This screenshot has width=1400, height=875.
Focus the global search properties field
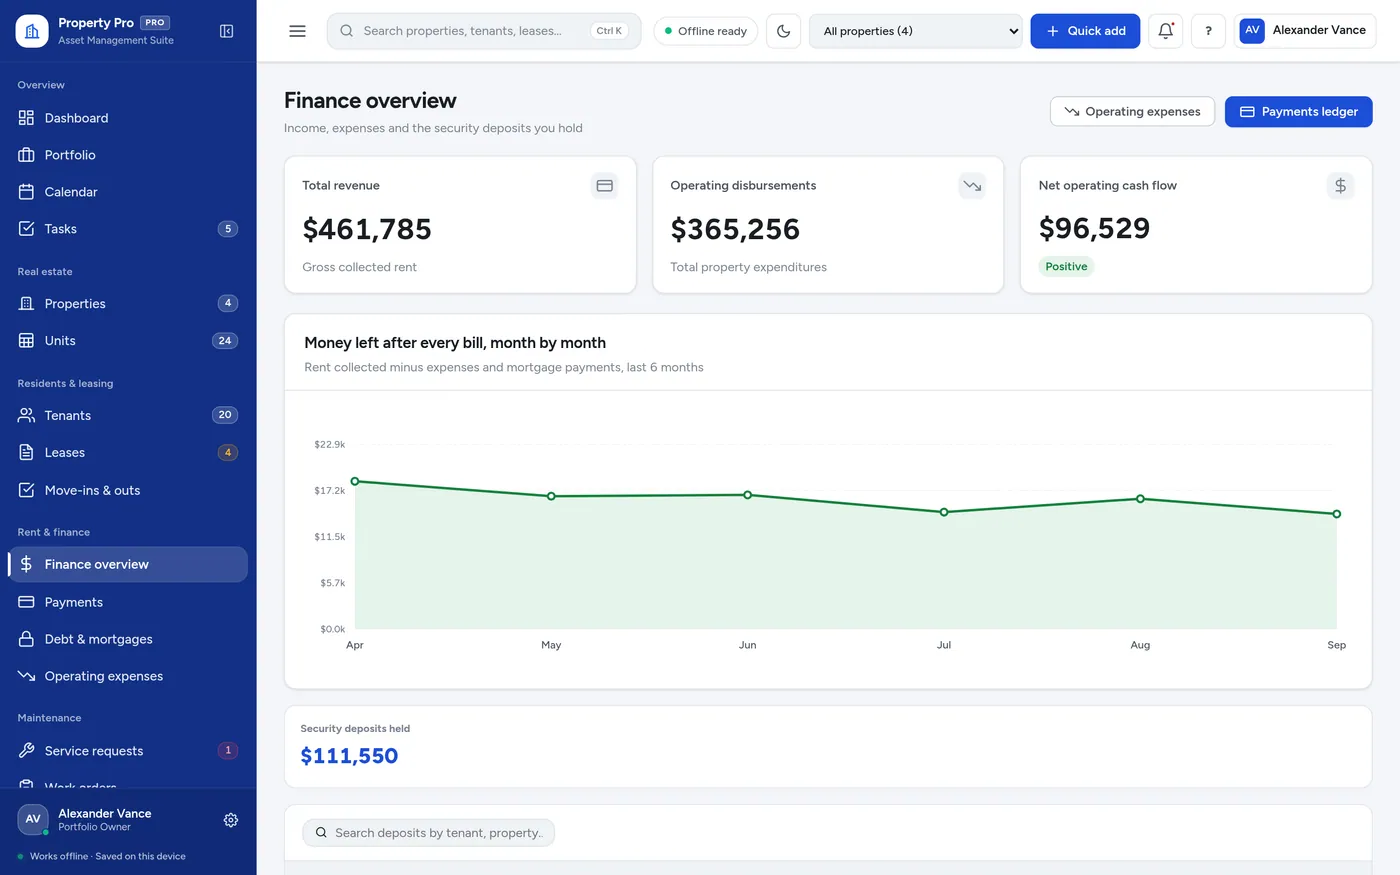(484, 31)
